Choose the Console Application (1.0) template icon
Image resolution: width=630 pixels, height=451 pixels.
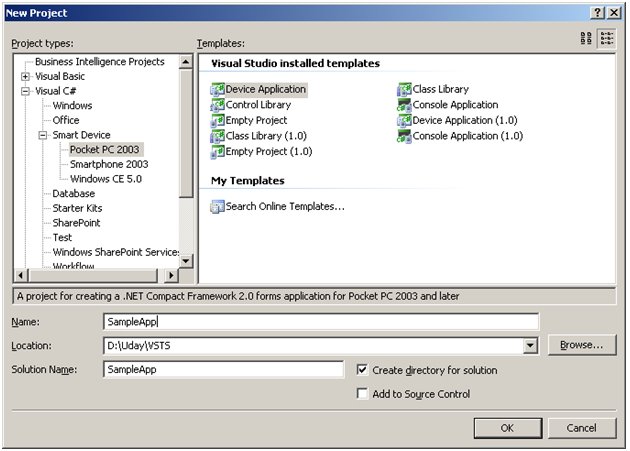[404, 136]
